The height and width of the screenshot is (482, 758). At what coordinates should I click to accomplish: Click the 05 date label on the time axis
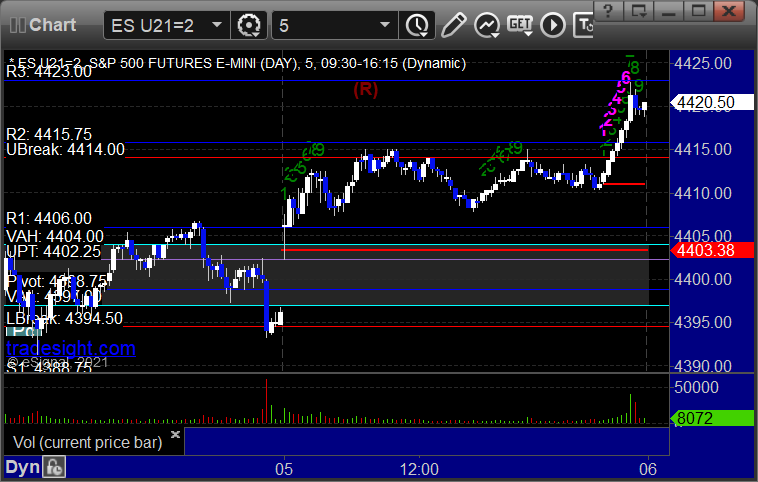pyautogui.click(x=284, y=469)
